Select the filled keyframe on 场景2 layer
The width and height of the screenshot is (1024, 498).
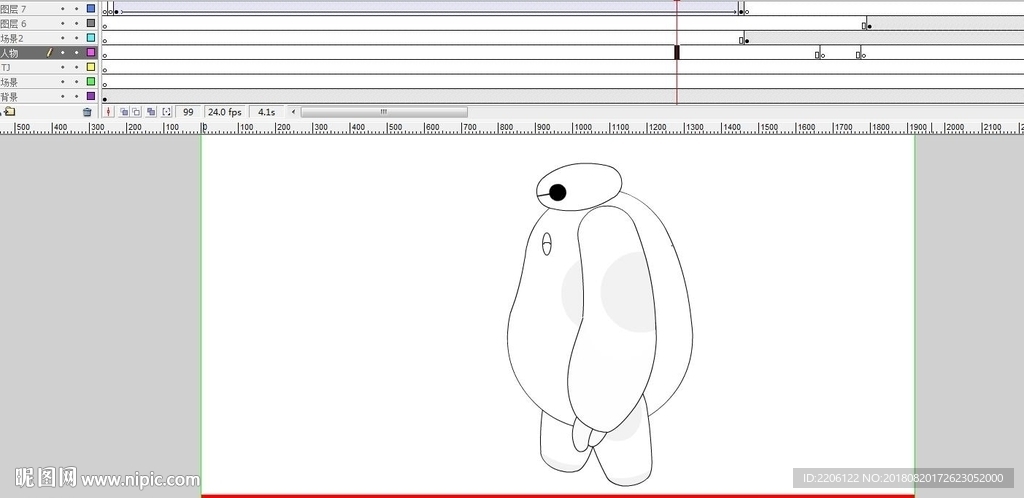[x=746, y=40]
